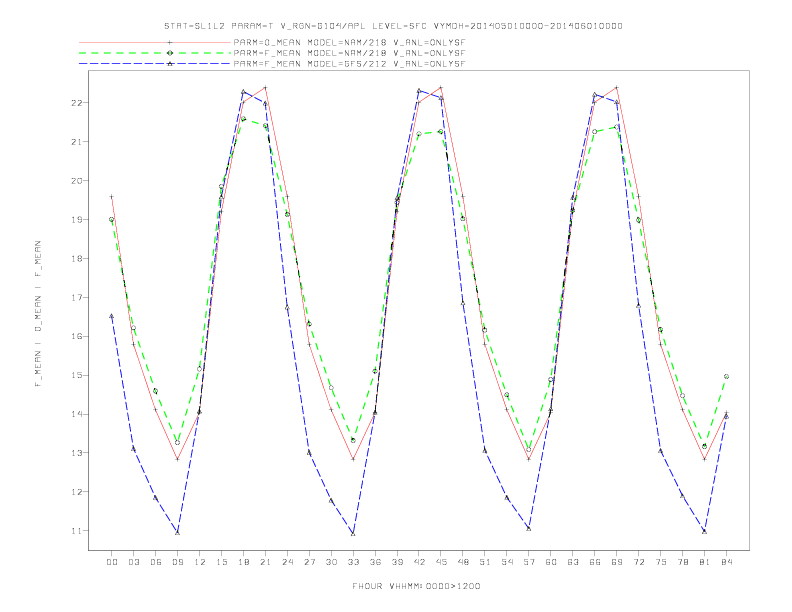The width and height of the screenshot is (792, 612).
Task: Click green circle data point at hour 84
Action: click(x=726, y=376)
